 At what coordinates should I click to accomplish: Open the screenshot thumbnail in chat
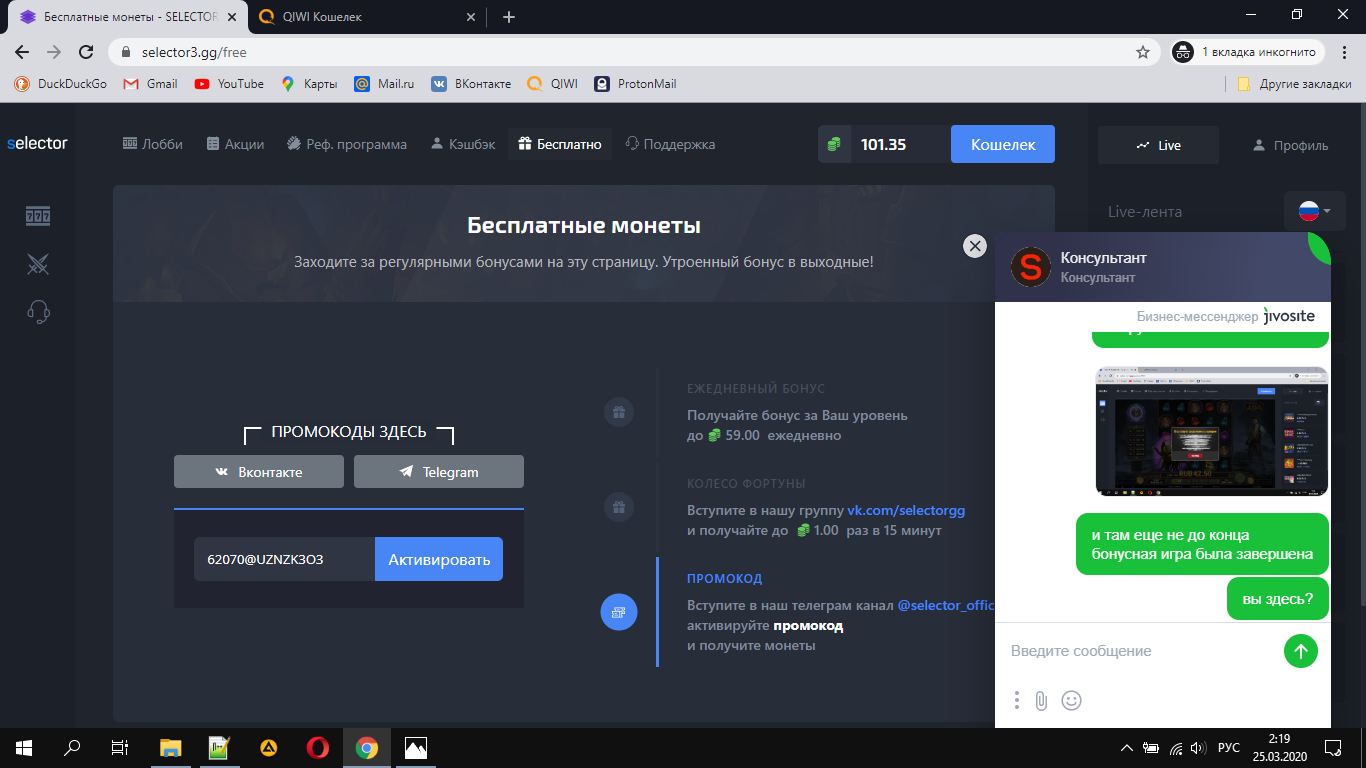1212,431
